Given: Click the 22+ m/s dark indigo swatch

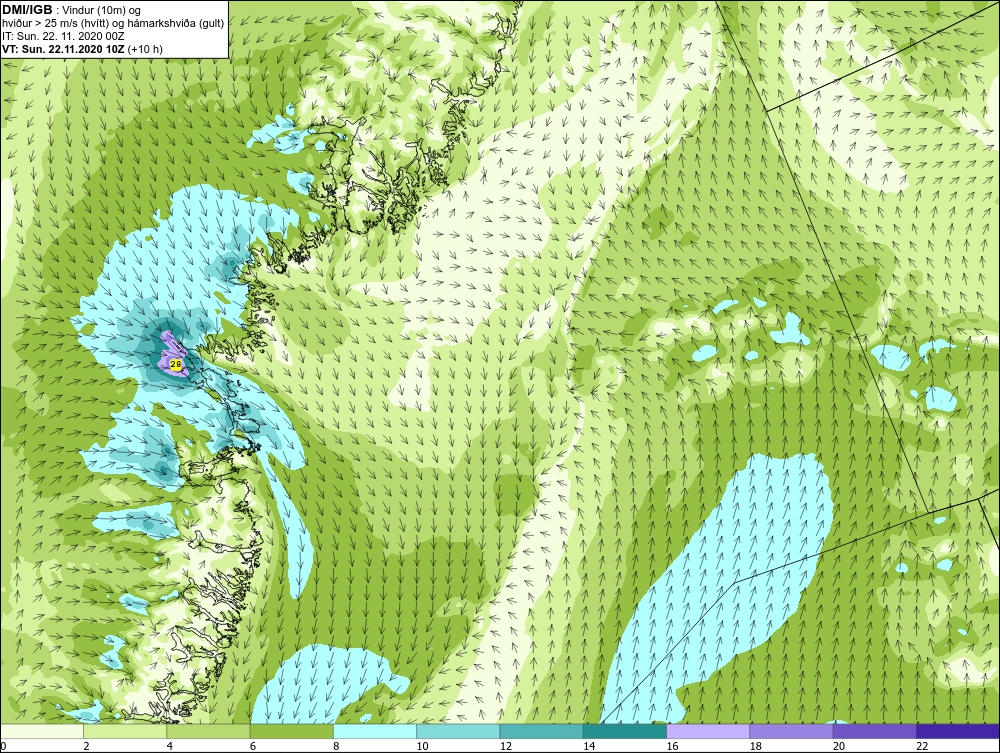Looking at the screenshot, I should 958,731.
